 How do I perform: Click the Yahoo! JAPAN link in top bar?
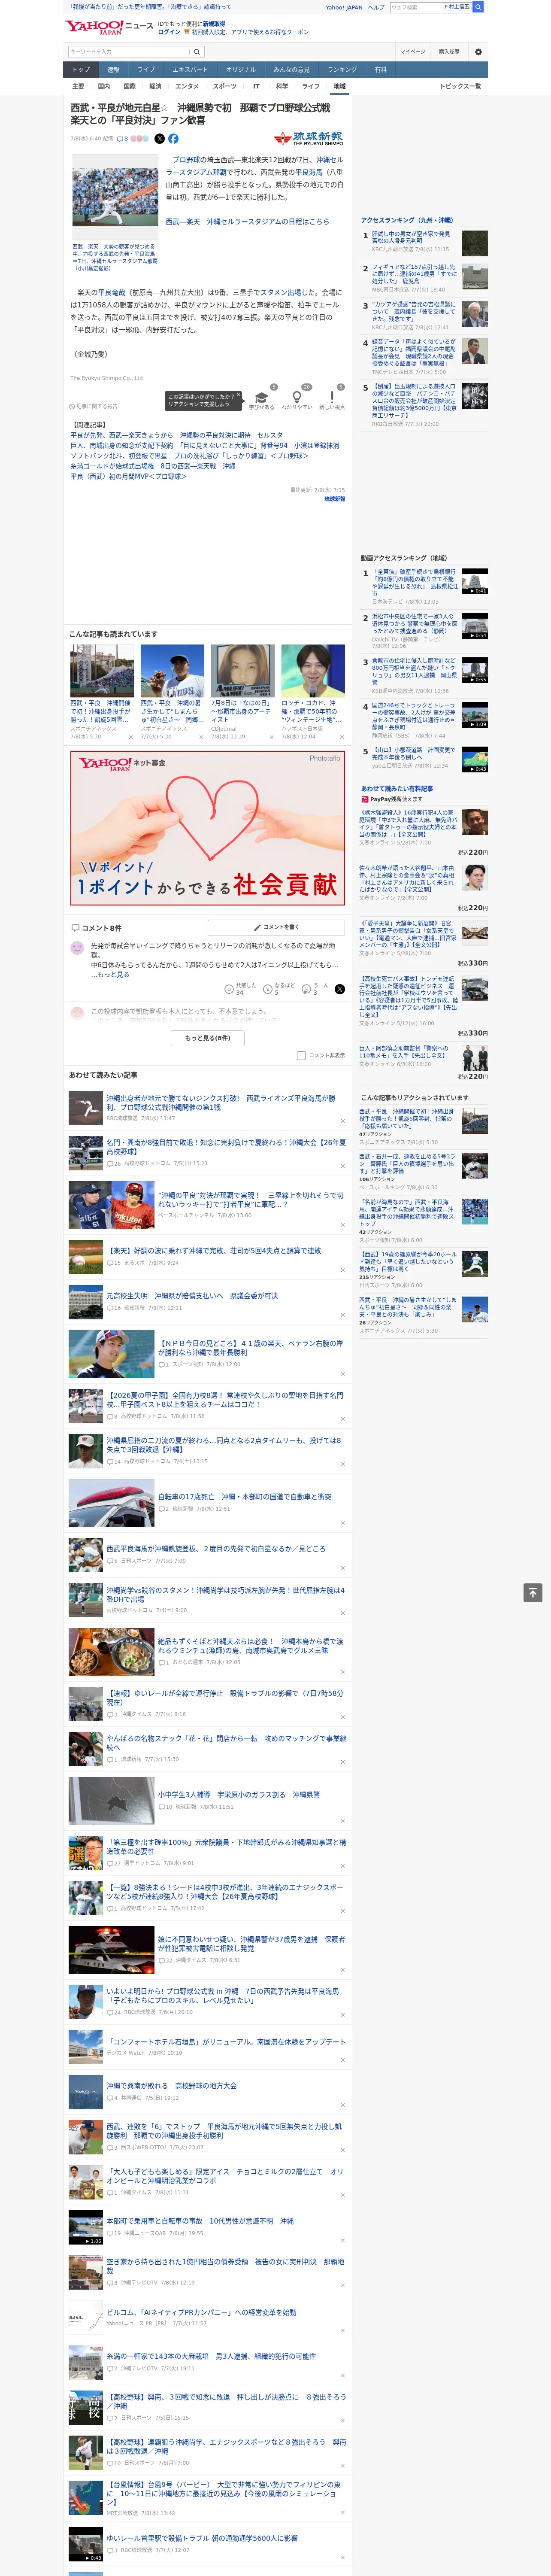pyautogui.click(x=344, y=7)
